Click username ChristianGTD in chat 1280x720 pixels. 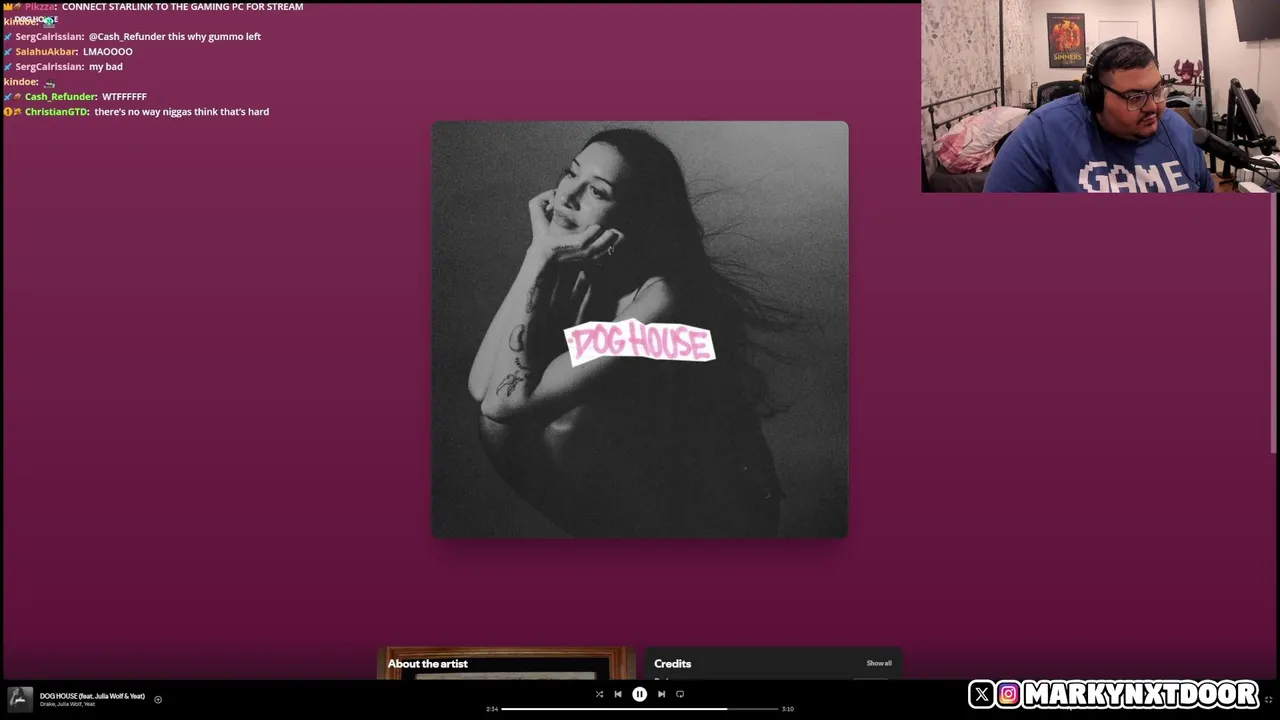coord(56,112)
